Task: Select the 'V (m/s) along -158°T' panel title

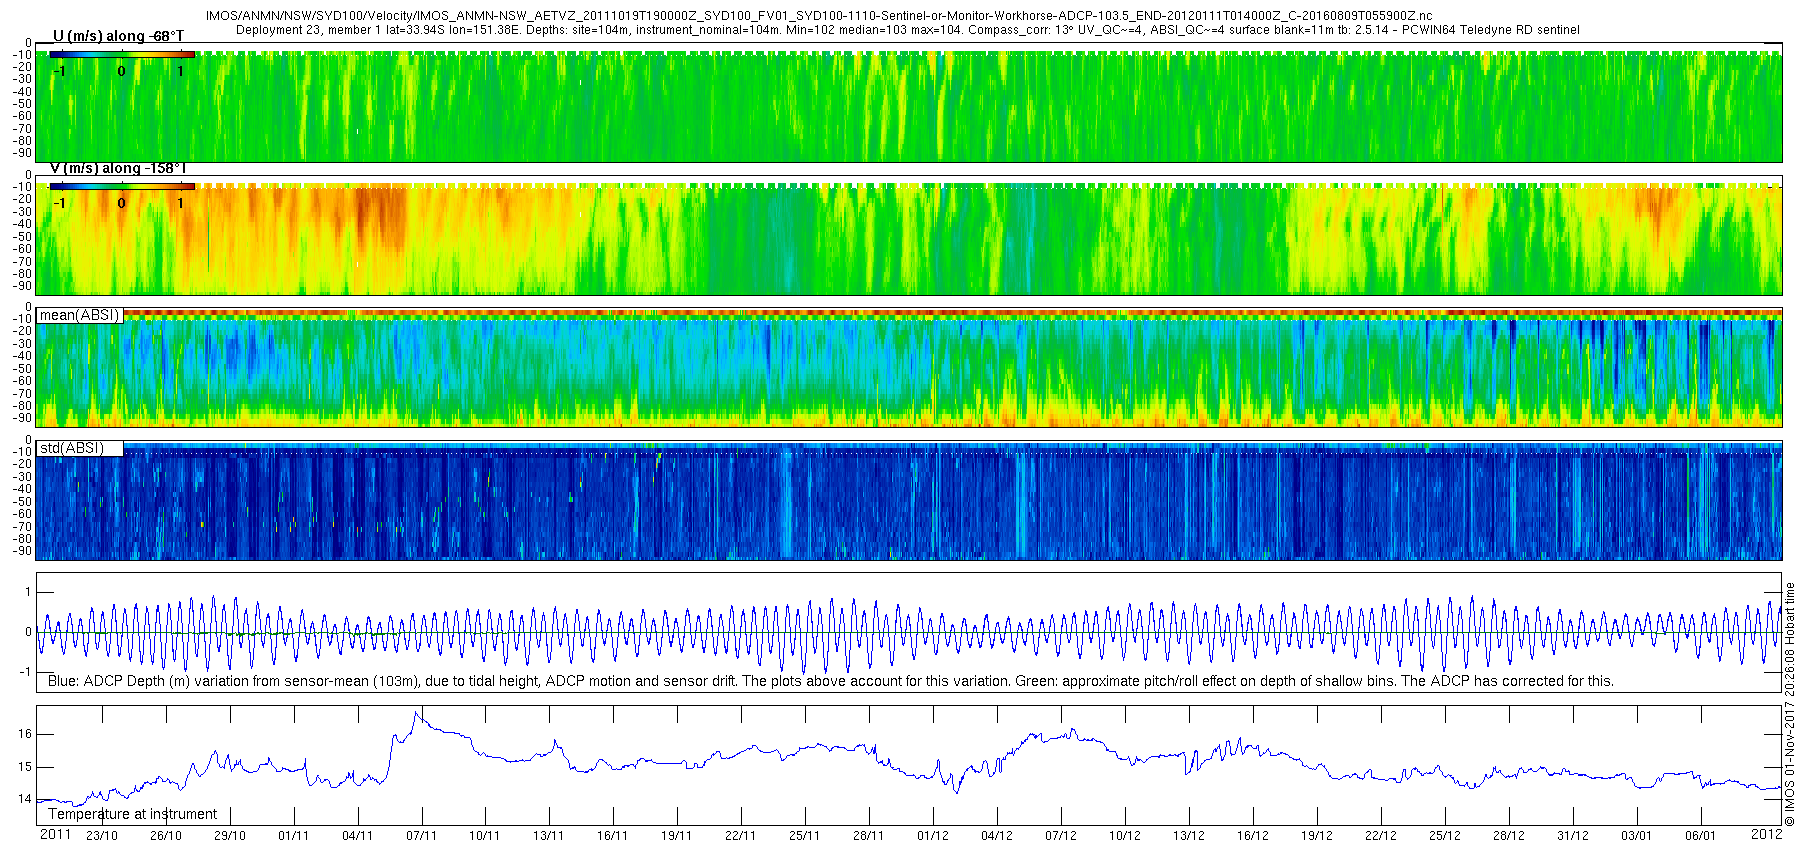Action: tap(118, 168)
